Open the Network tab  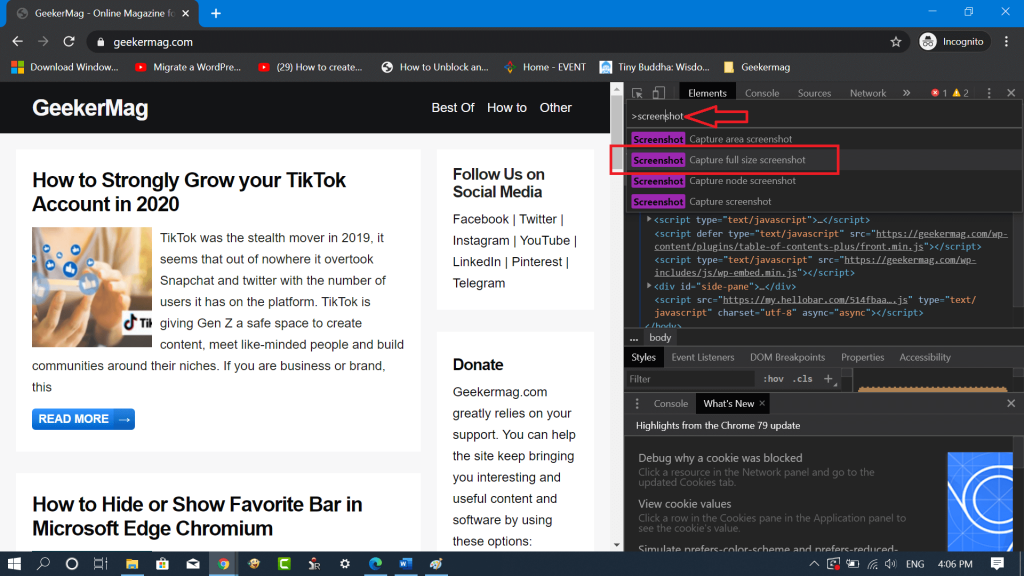868,93
